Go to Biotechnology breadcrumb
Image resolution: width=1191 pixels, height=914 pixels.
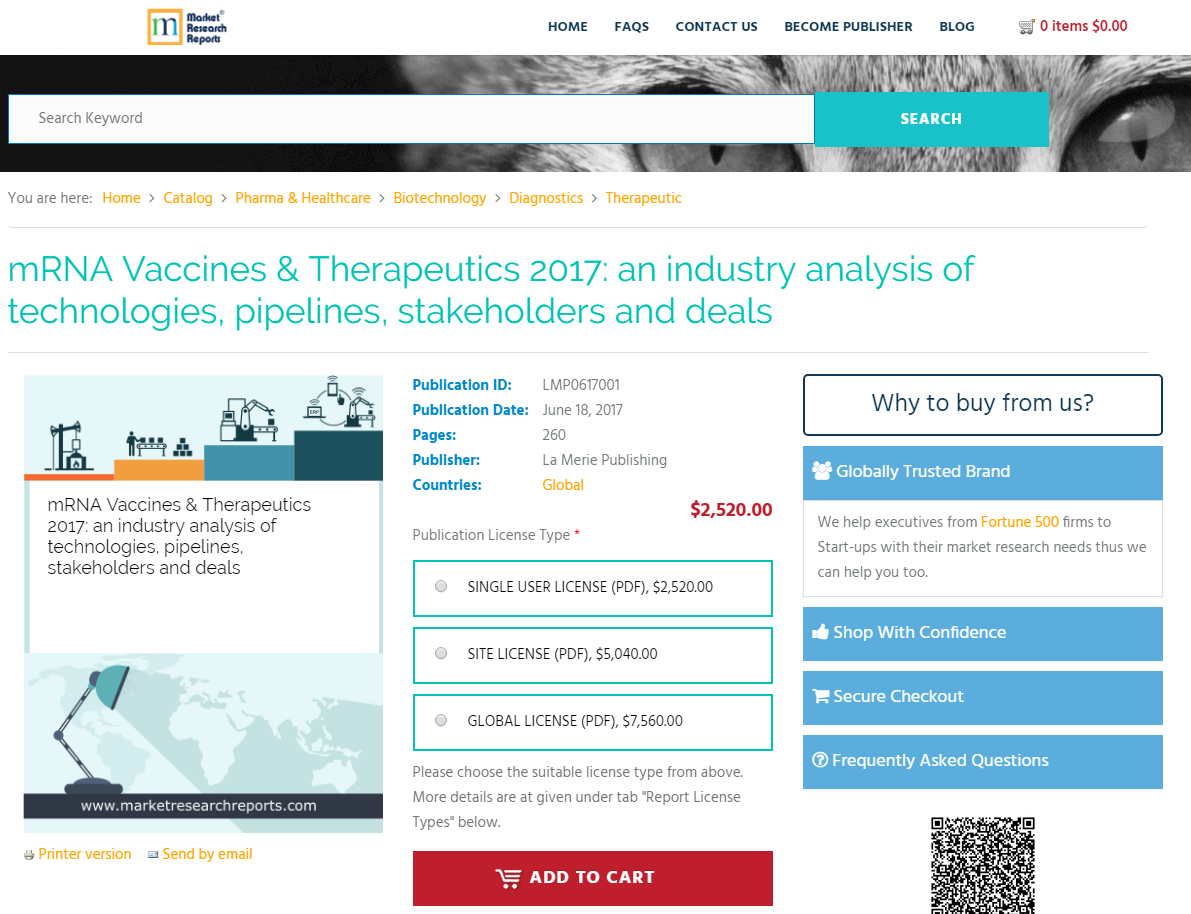440,198
